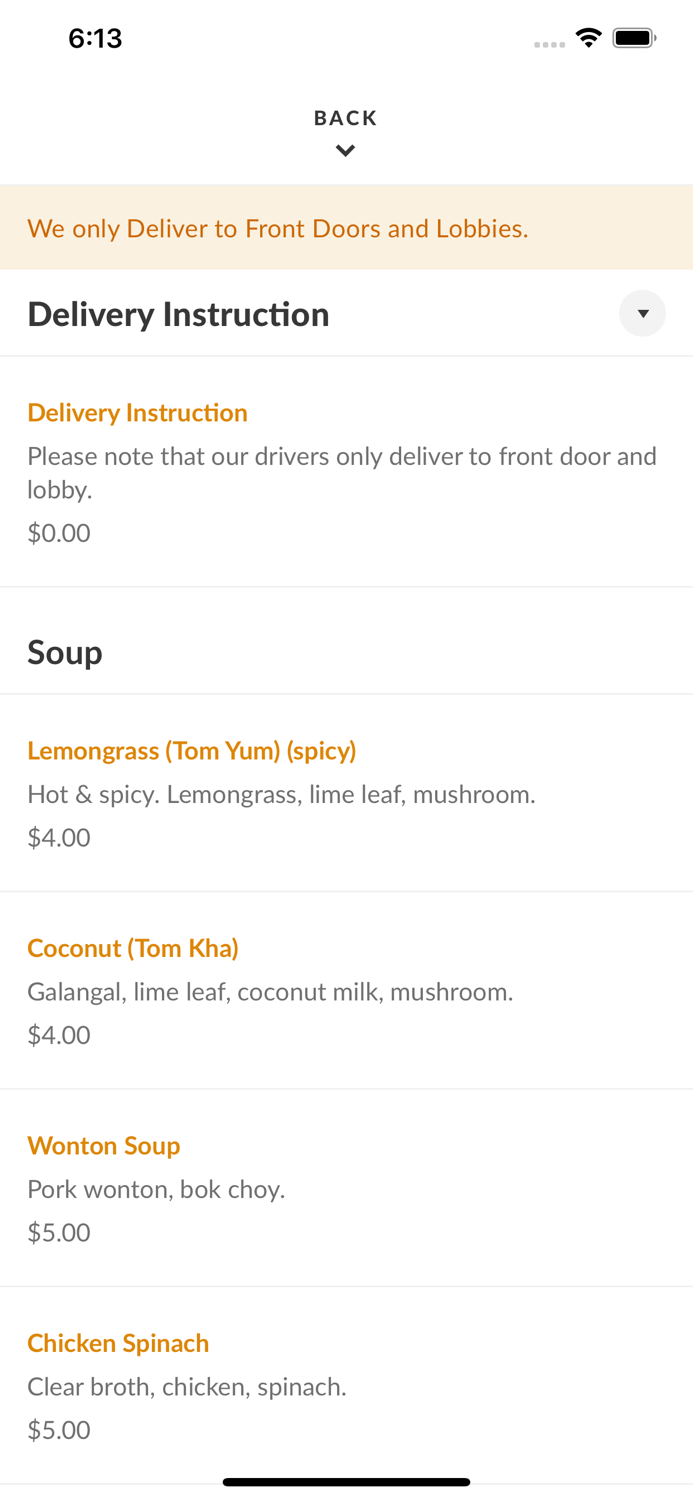The width and height of the screenshot is (693, 1500).
Task: Tap the BACK button label
Action: (x=346, y=118)
